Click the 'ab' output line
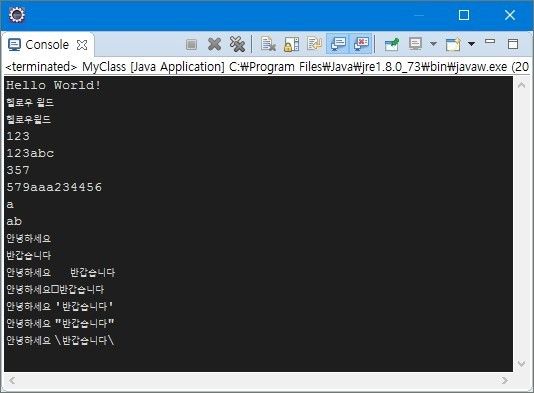The height and width of the screenshot is (393, 534). 14,221
